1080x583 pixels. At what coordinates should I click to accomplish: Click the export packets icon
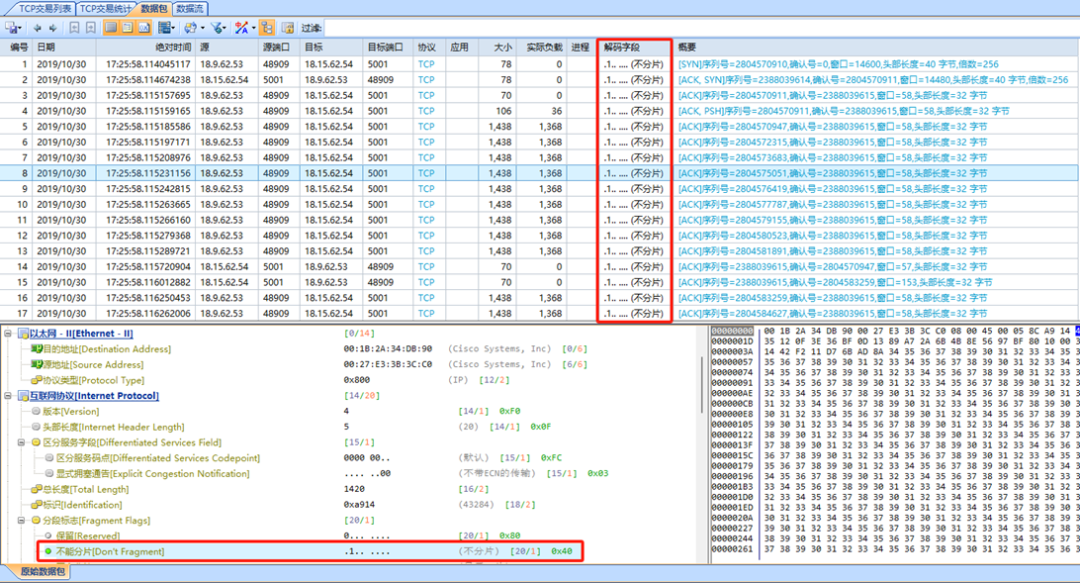[x=189, y=28]
